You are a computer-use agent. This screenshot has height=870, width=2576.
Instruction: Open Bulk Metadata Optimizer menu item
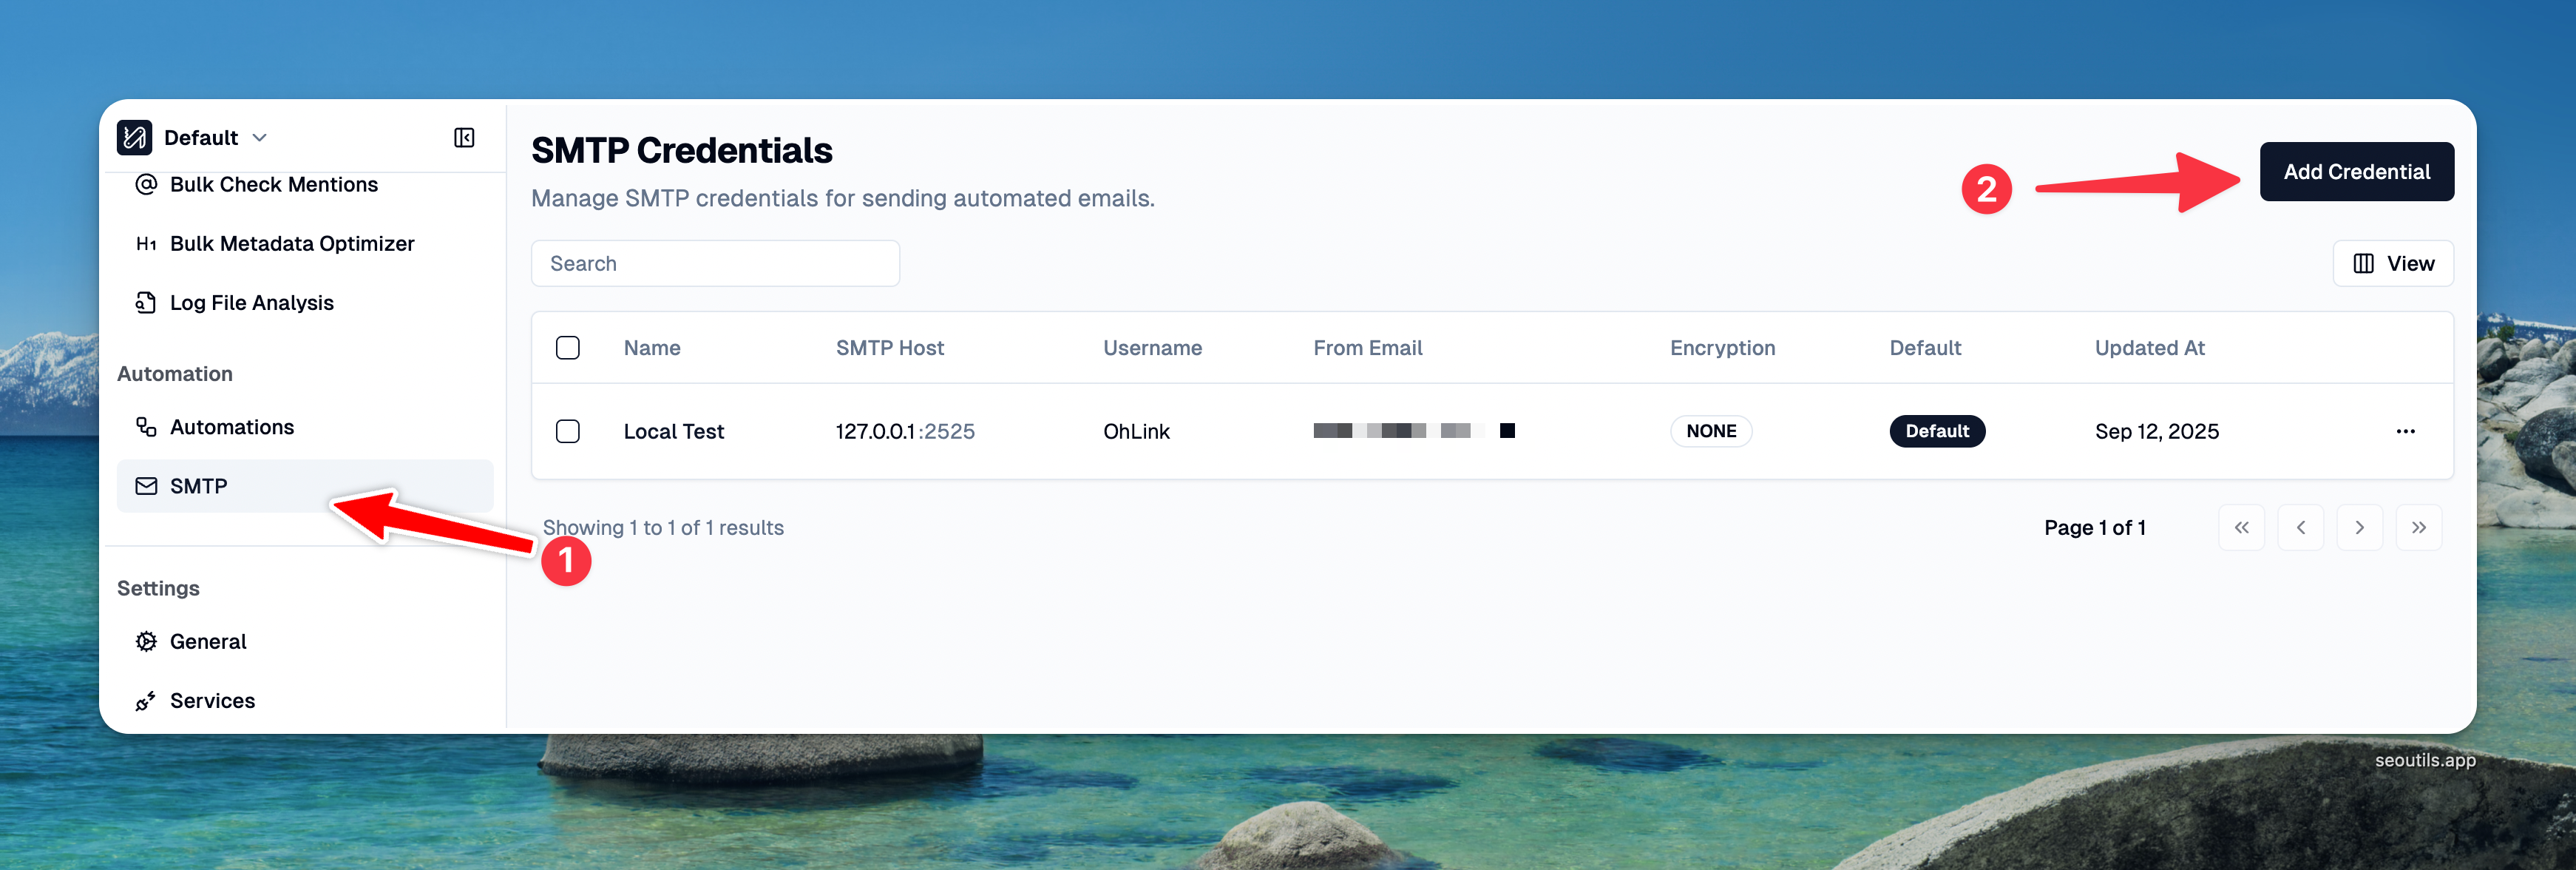[291, 243]
